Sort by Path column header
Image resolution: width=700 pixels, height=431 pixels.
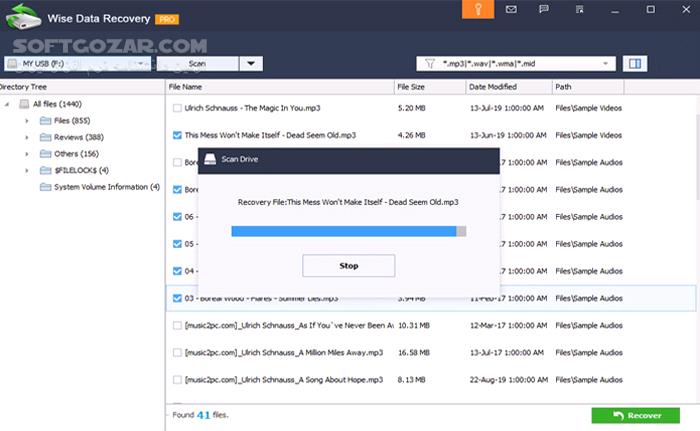tap(588, 87)
